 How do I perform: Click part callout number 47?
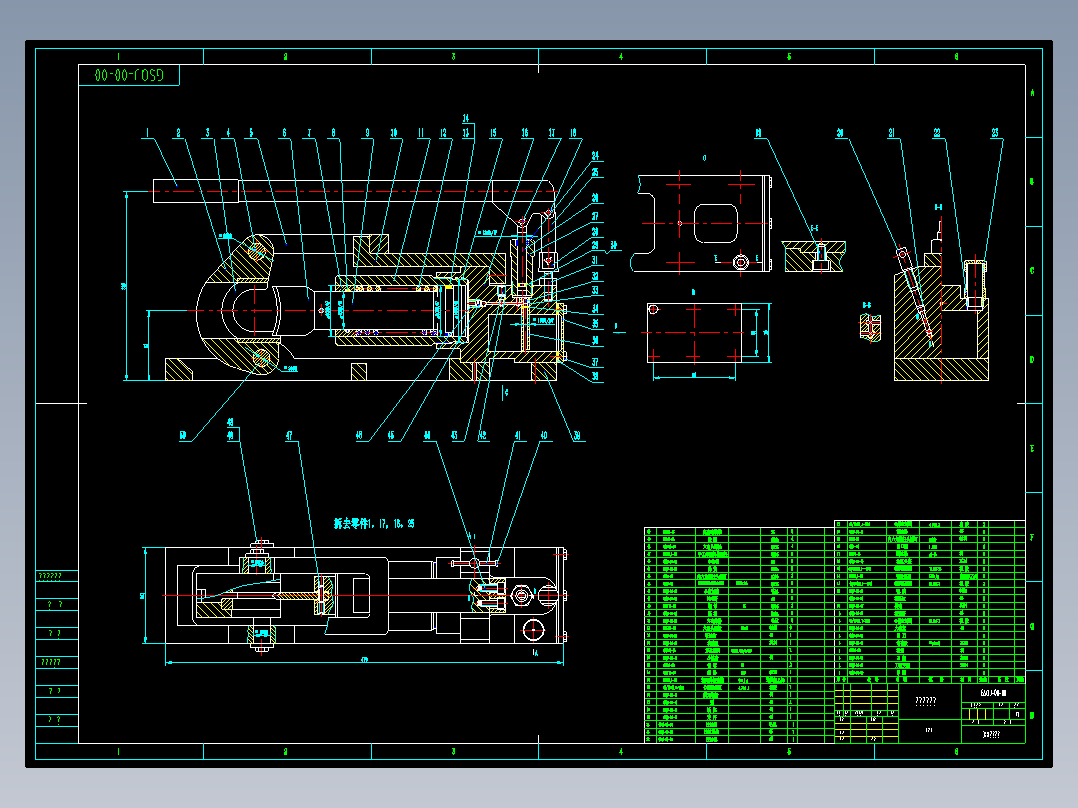tap(289, 435)
